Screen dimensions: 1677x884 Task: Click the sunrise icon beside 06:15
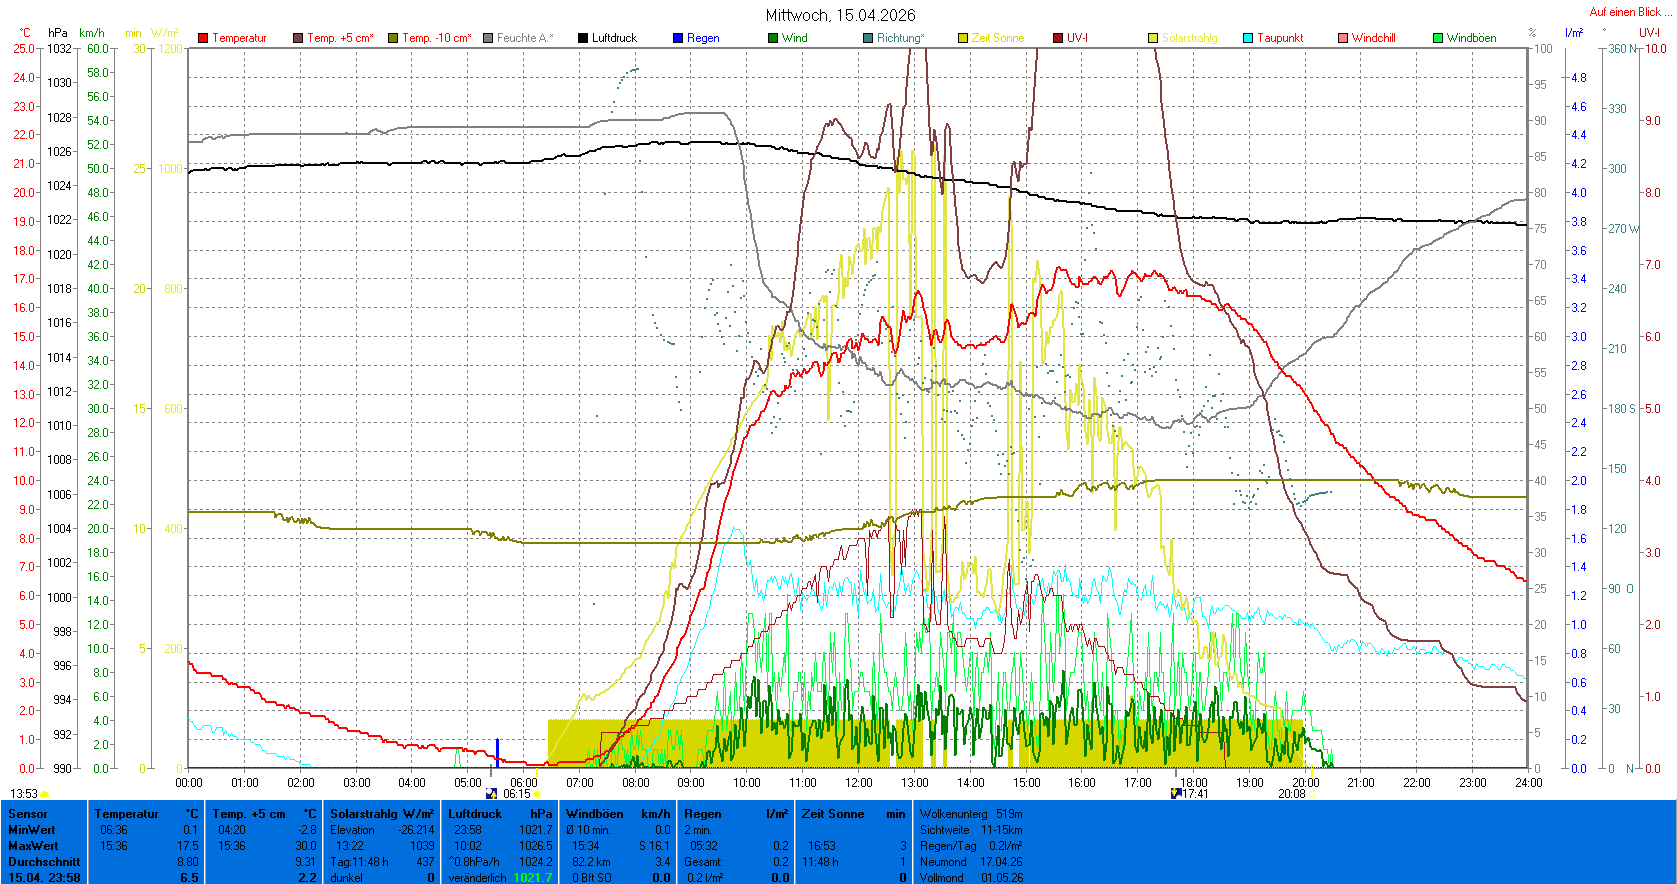[491, 794]
